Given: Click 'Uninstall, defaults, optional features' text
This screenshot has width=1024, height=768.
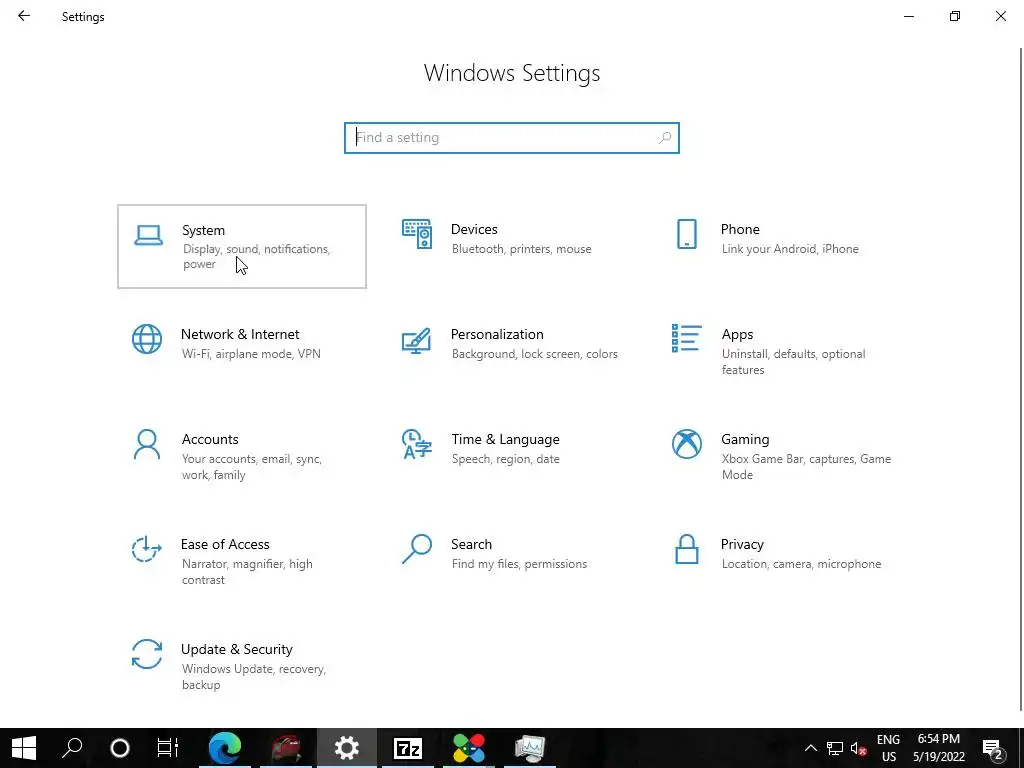Looking at the screenshot, I should point(793,362).
